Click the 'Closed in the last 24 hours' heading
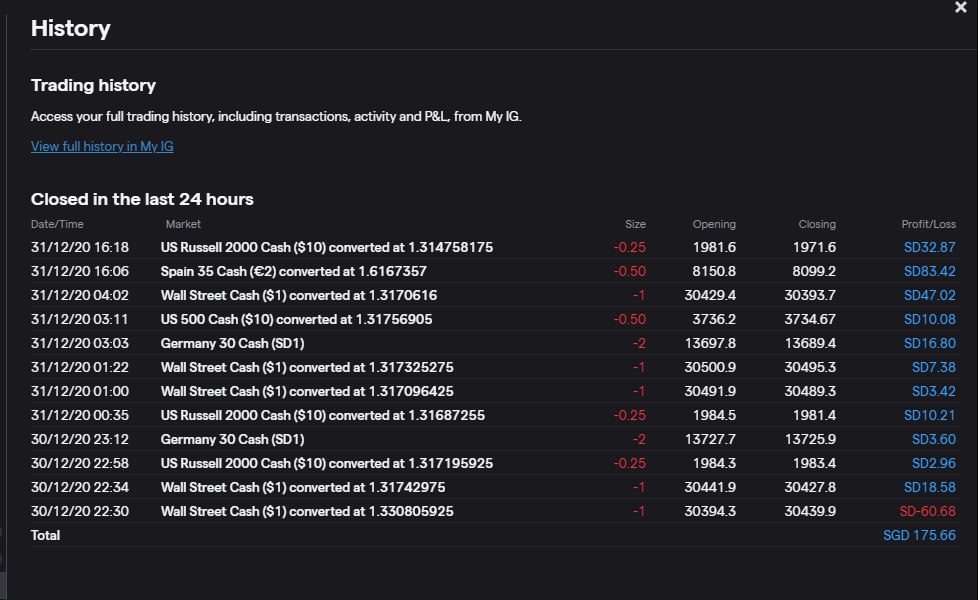This screenshot has width=980, height=600. coord(142,199)
